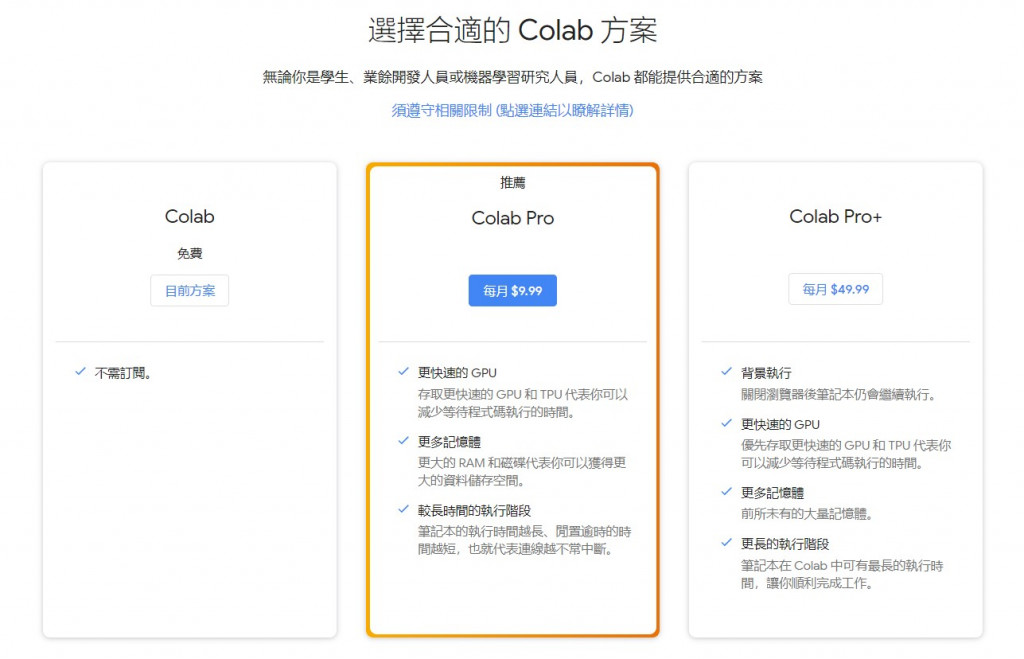Click the Colab Pro card title
This screenshot has width=1024, height=659.
(x=513, y=218)
